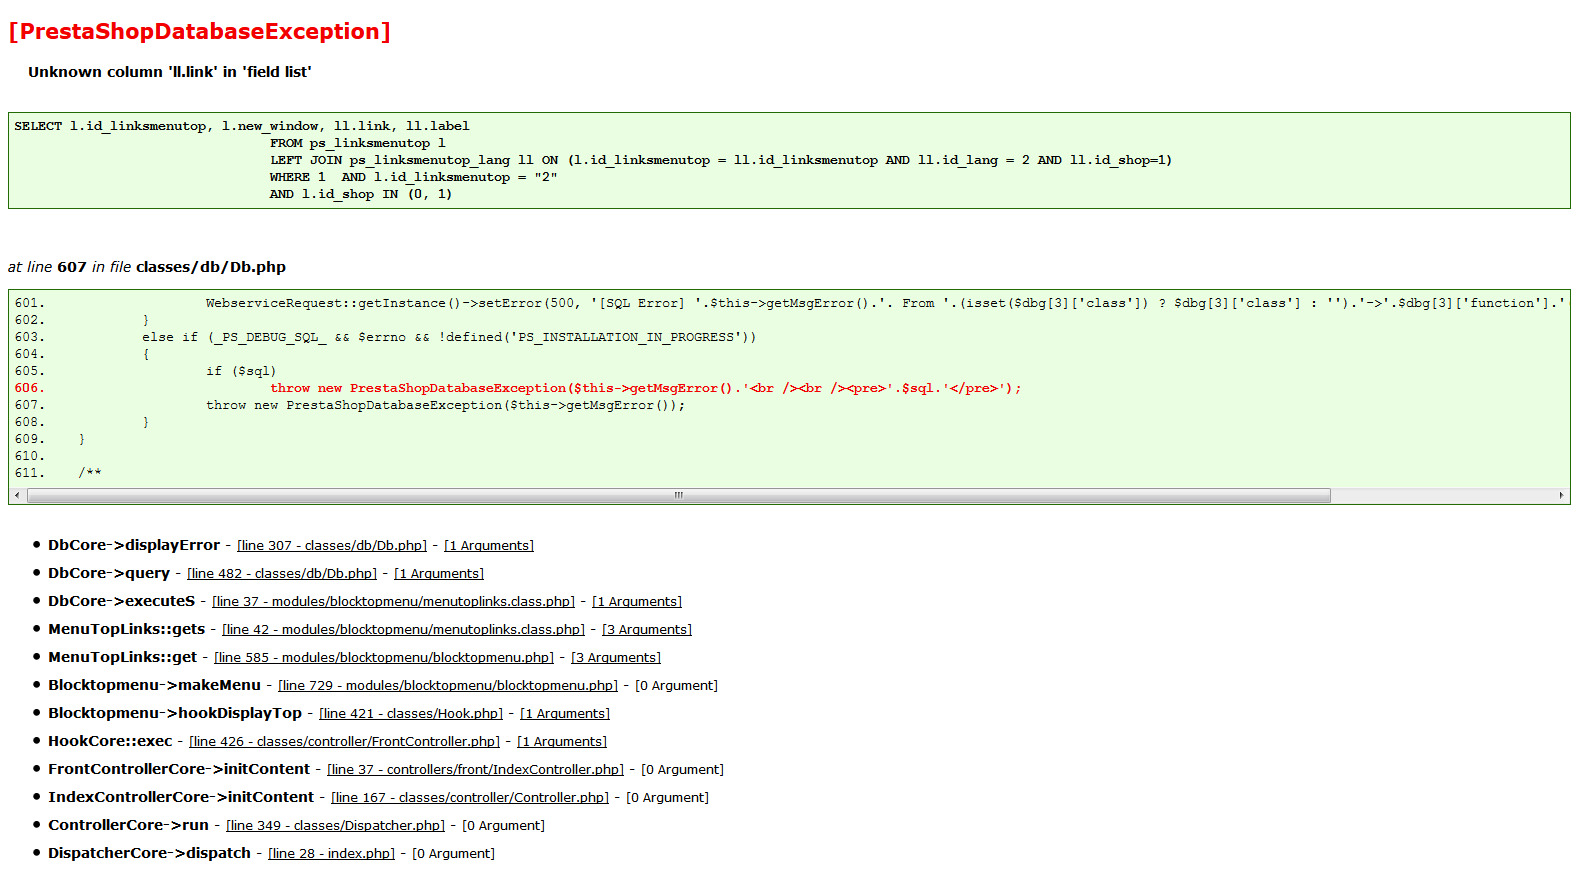
Task: Show arguments for DbCore->query
Action: (x=439, y=574)
